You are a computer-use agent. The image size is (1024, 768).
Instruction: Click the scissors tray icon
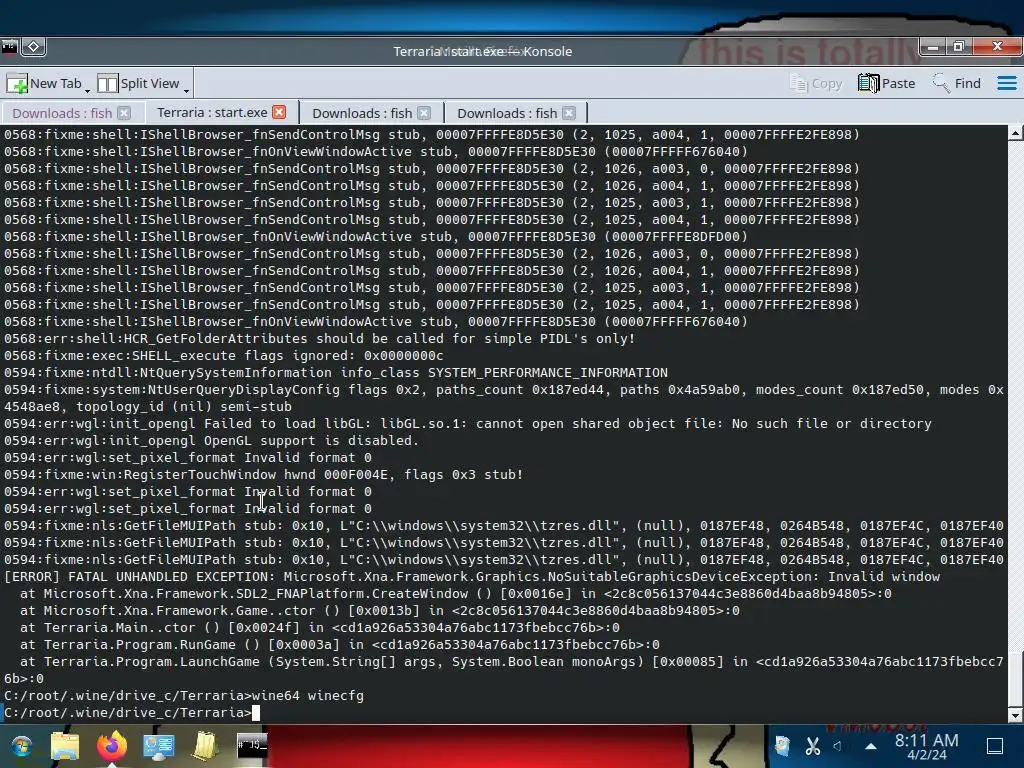(812, 745)
